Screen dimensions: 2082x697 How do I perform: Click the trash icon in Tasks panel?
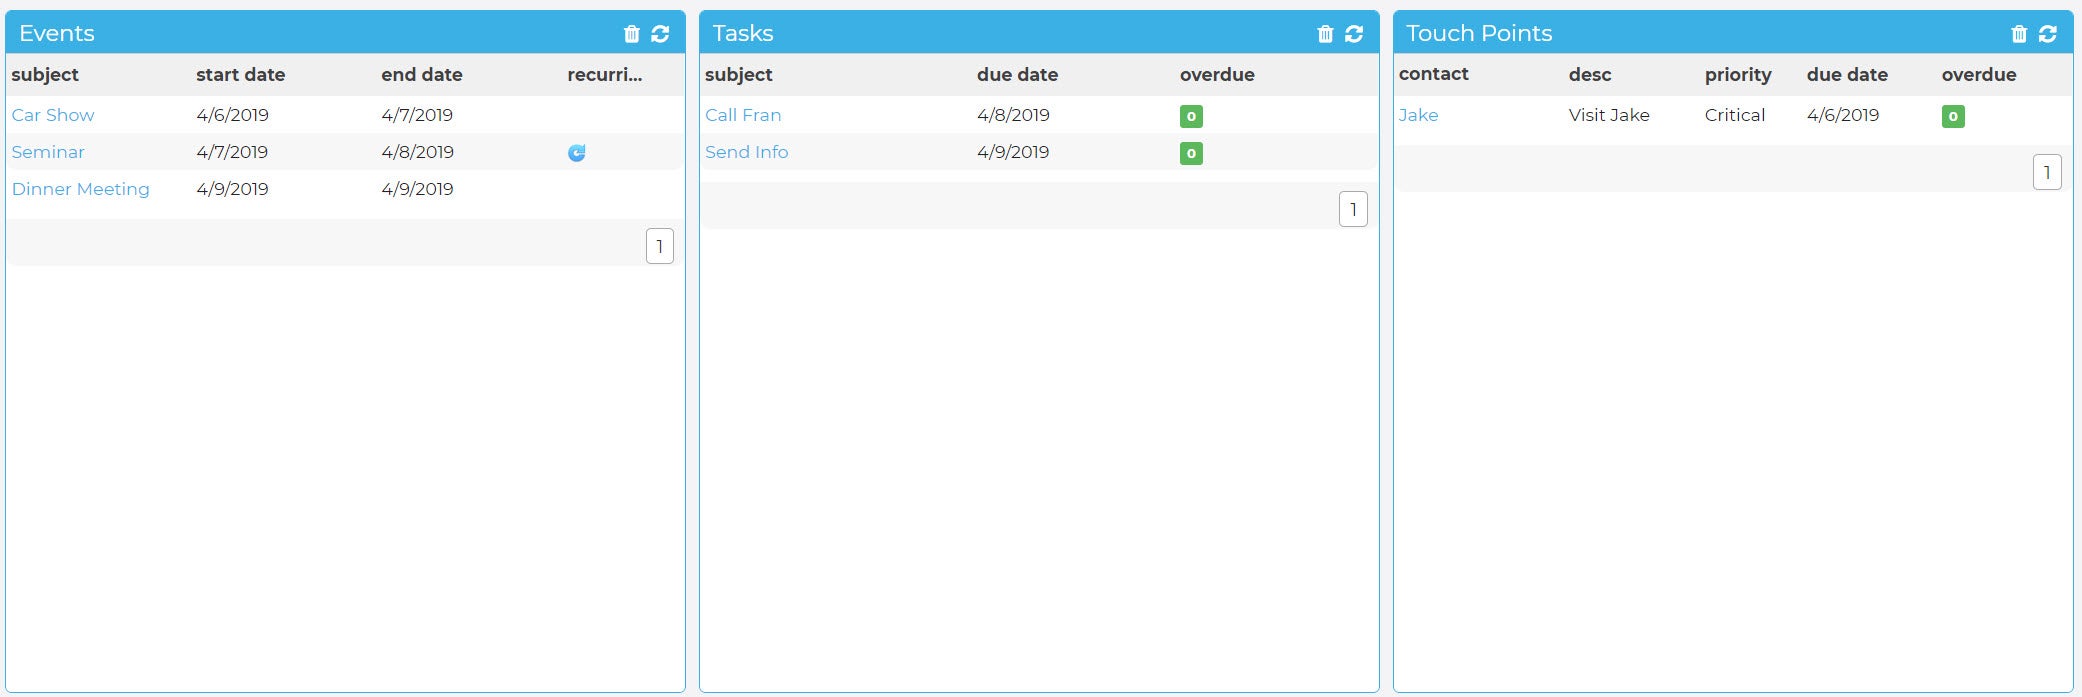tap(1325, 34)
